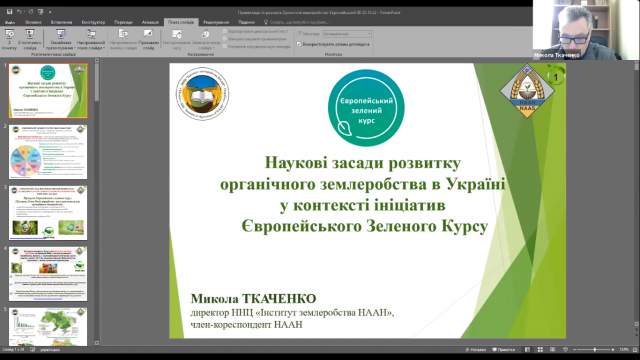Open Онлайнова презентація dropdown
Viewport: 640px width, 360px height.
[61, 40]
